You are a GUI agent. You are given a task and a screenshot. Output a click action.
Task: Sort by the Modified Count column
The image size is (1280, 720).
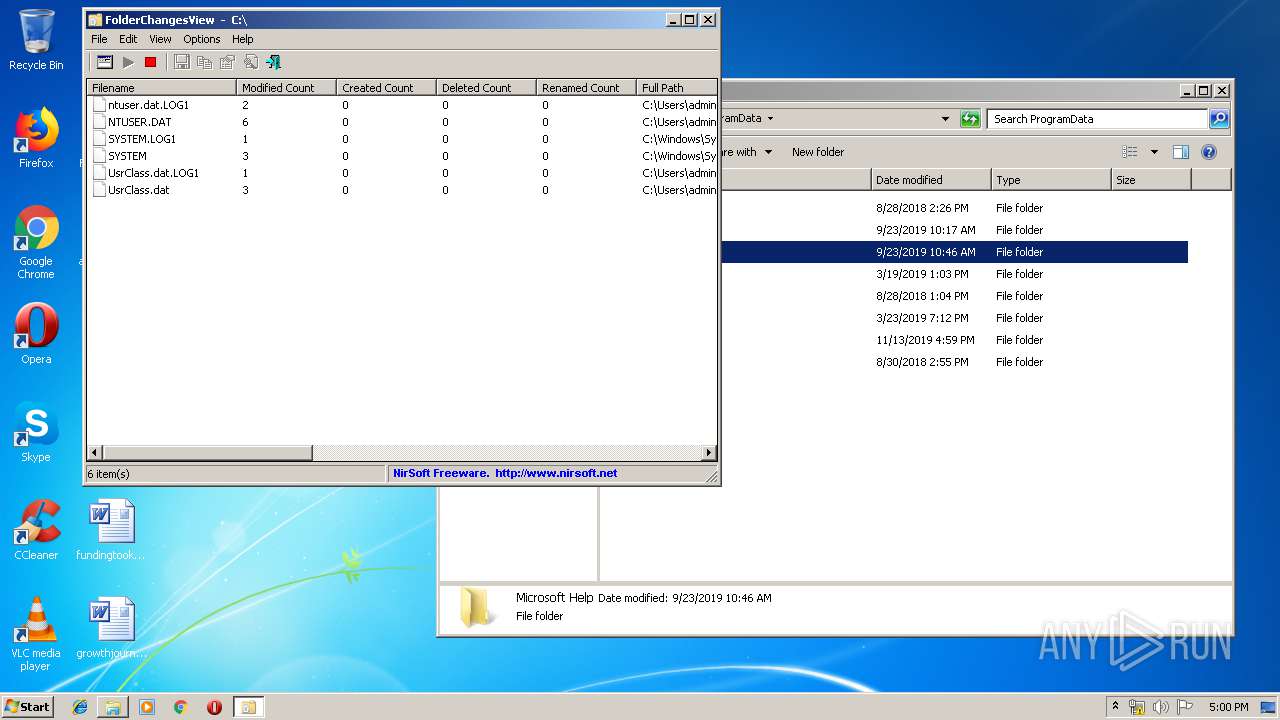[287, 87]
